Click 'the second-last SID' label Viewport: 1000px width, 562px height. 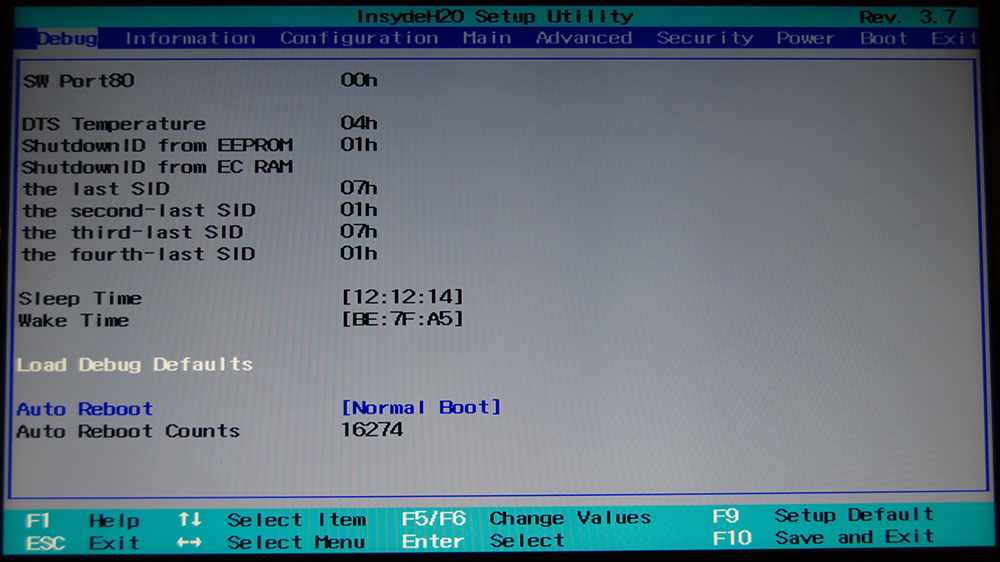coord(138,211)
